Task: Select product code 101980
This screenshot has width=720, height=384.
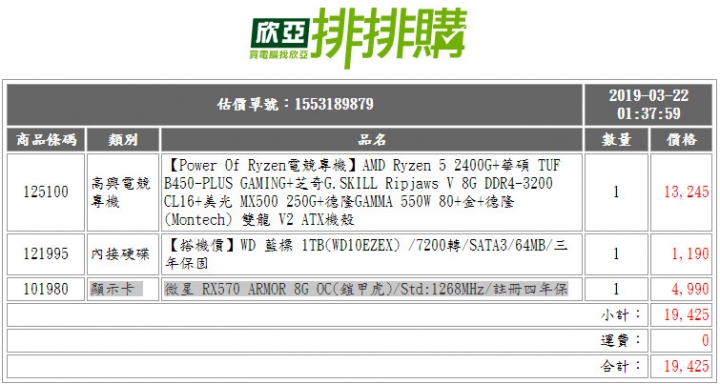Action: point(46,289)
